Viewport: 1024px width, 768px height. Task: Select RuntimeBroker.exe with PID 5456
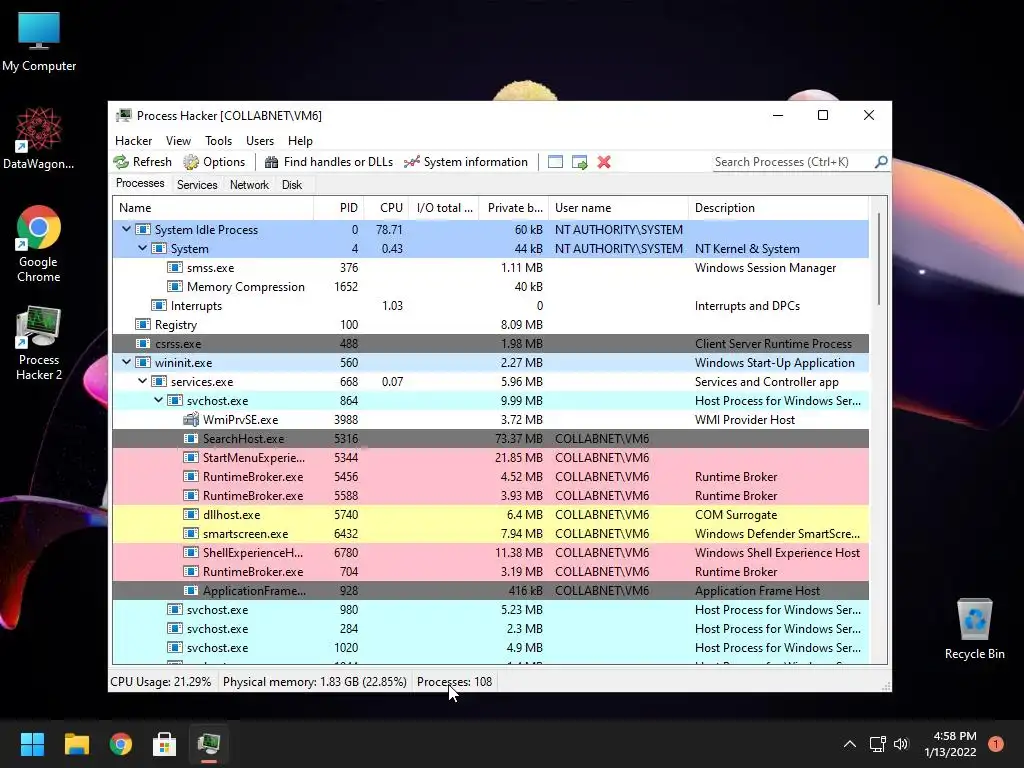tap(490, 476)
